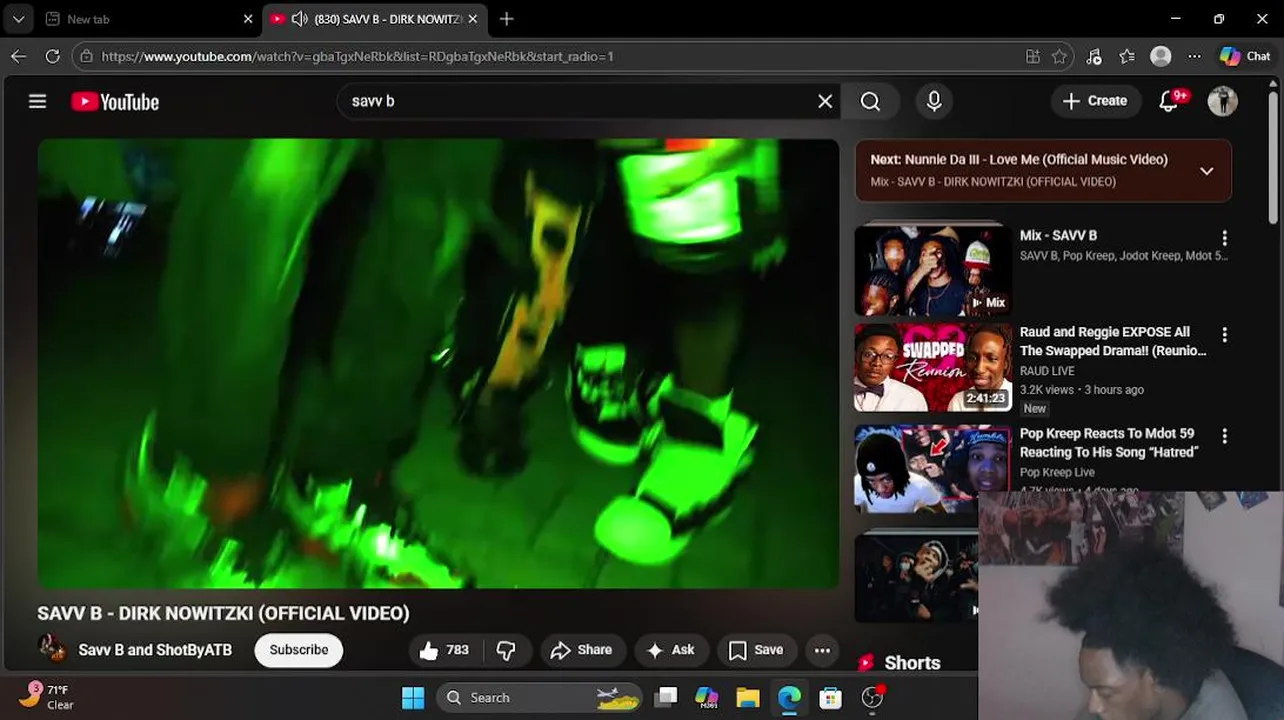1284x720 pixels.
Task: Open the RAUD LIVE channel name
Action: point(1047,371)
